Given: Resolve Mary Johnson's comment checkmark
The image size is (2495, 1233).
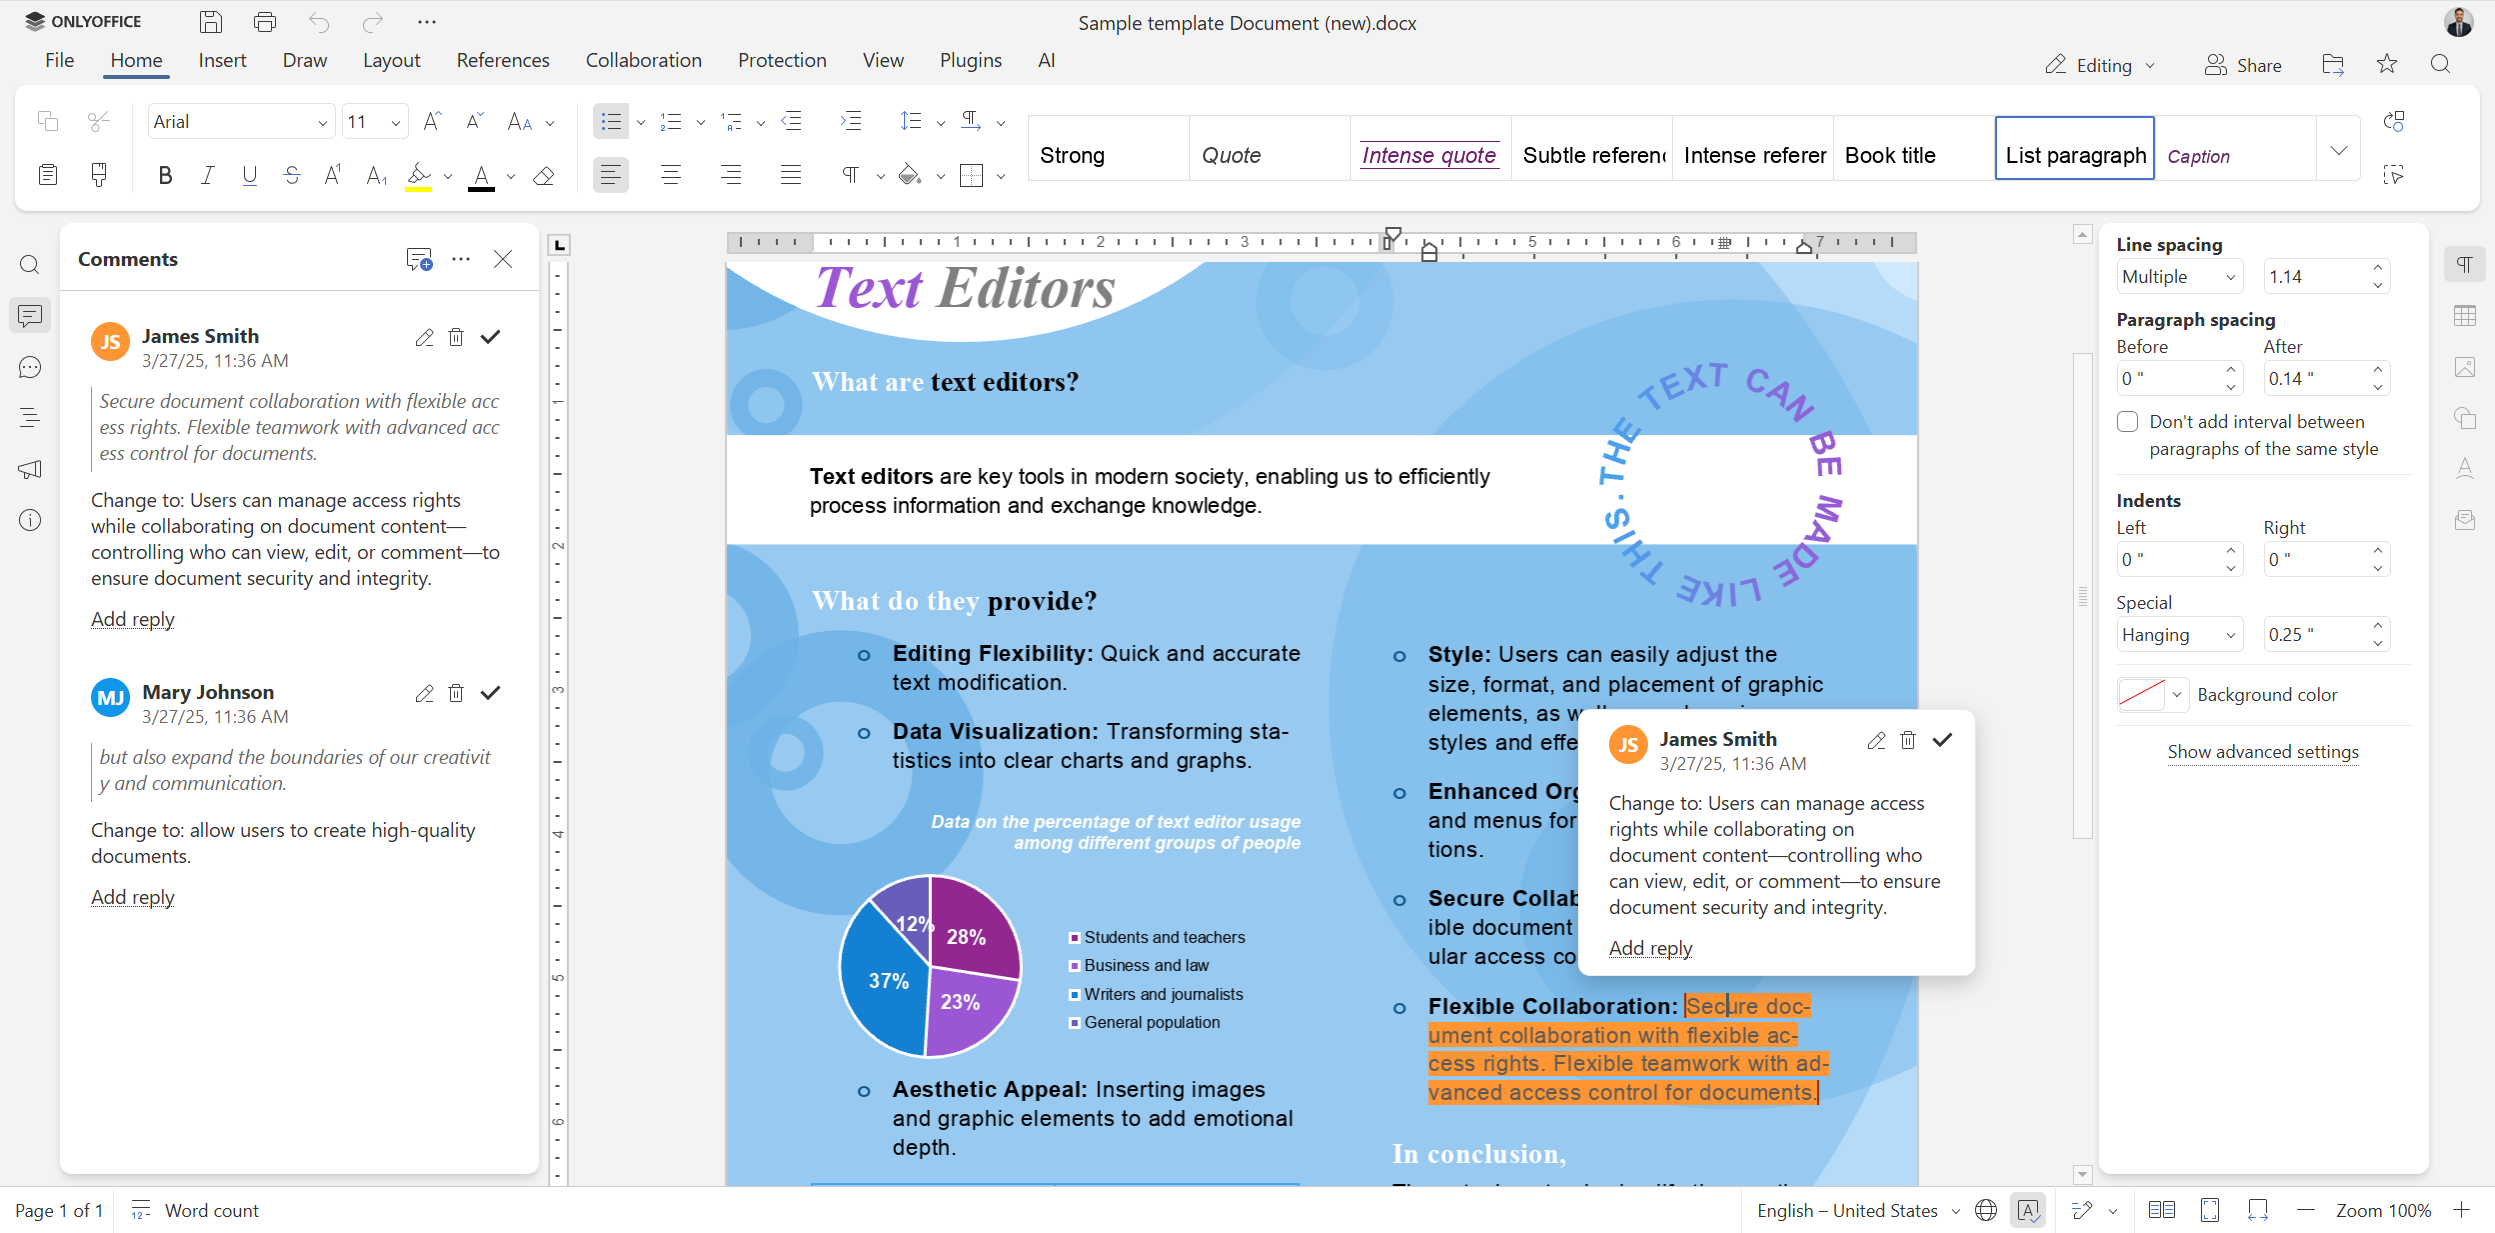Looking at the screenshot, I should tap(490, 693).
